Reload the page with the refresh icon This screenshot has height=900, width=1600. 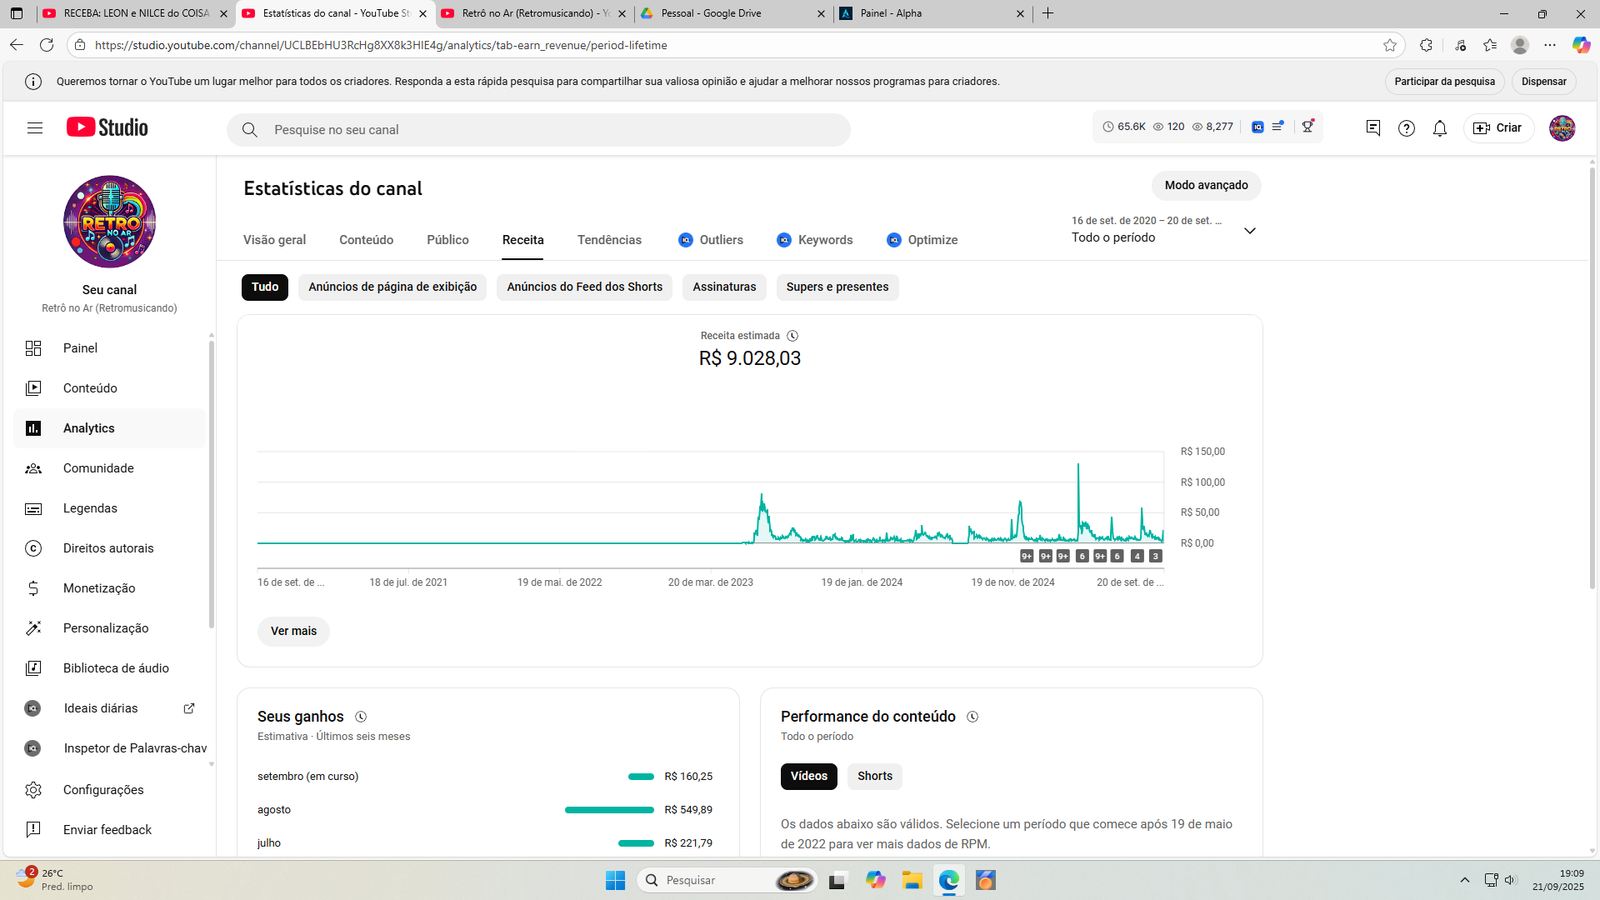[x=46, y=45]
